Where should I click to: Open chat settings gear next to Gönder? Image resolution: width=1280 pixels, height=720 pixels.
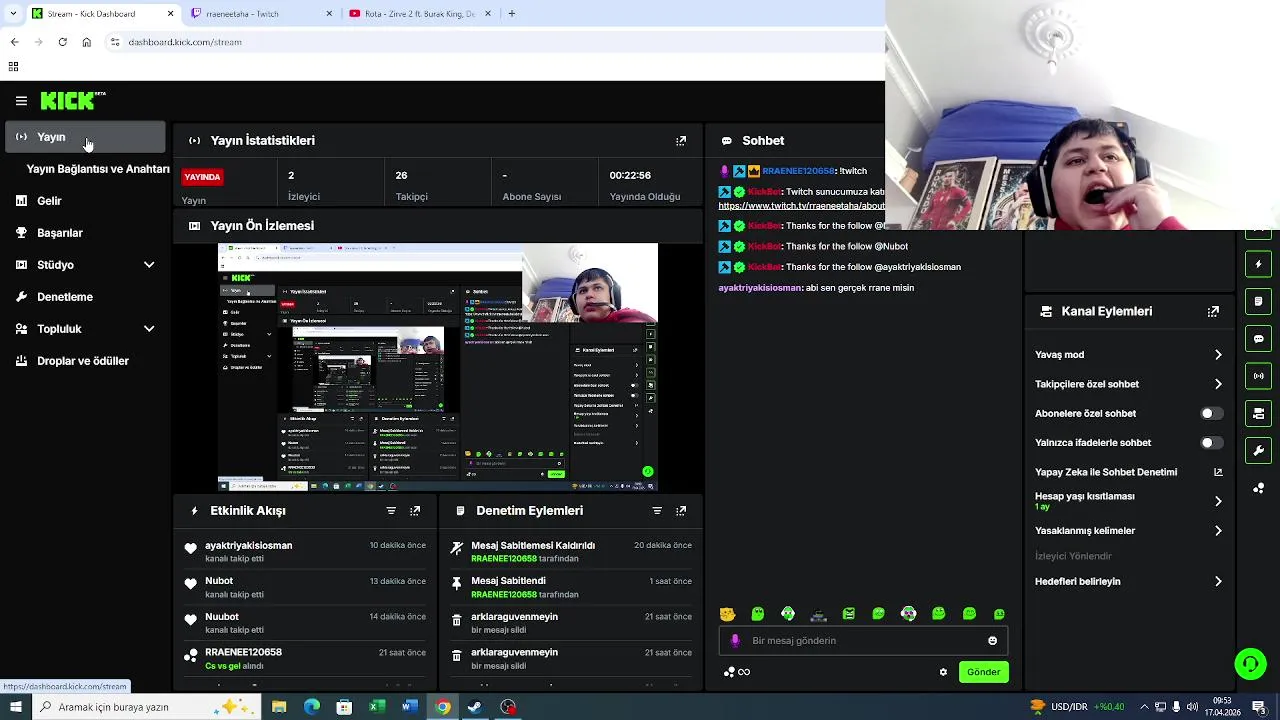[943, 672]
